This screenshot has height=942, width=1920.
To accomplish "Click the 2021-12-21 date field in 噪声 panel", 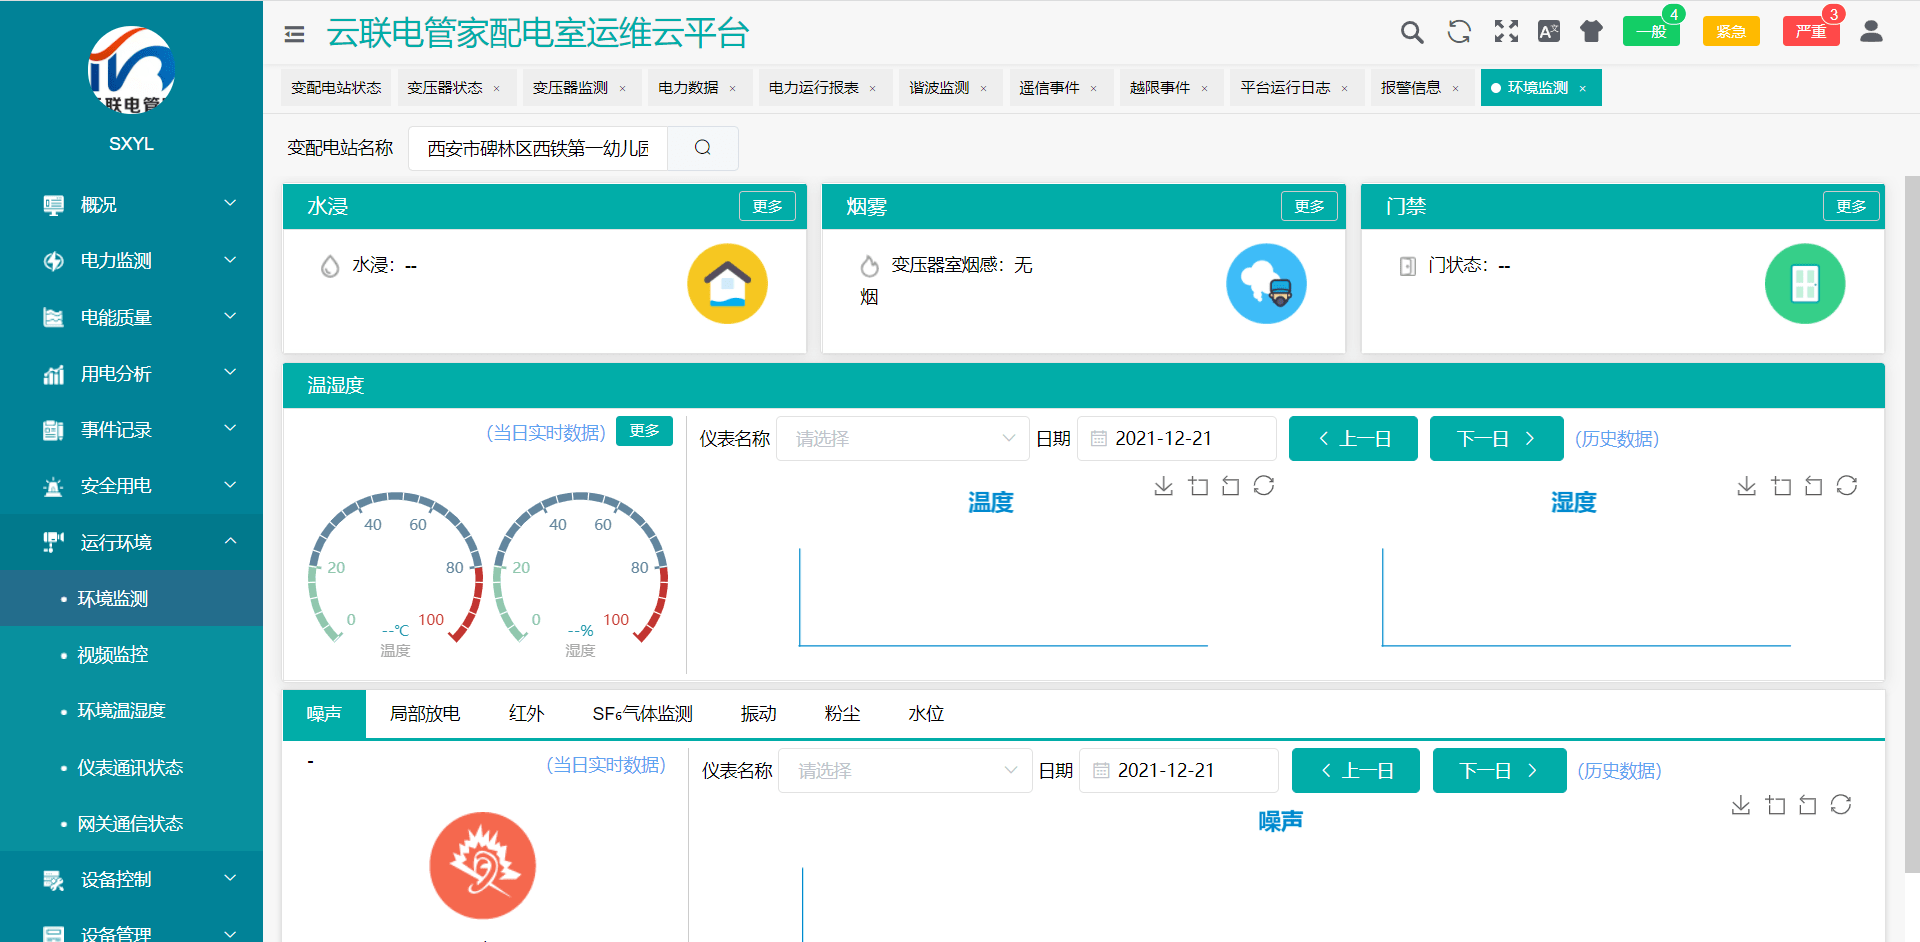I will tap(1179, 771).
